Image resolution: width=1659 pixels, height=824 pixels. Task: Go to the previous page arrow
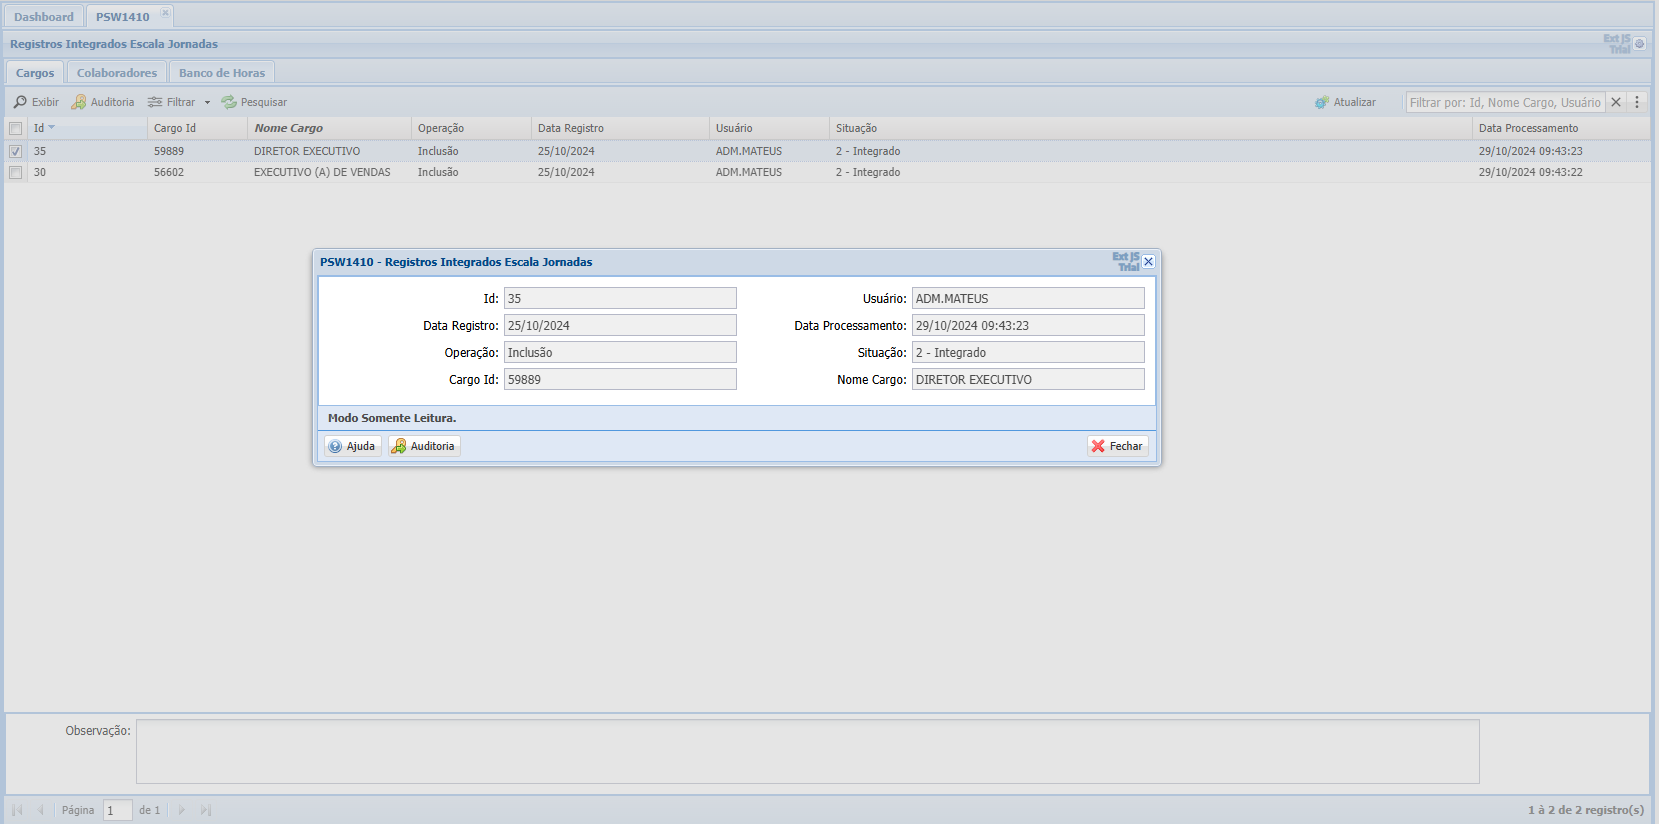40,810
